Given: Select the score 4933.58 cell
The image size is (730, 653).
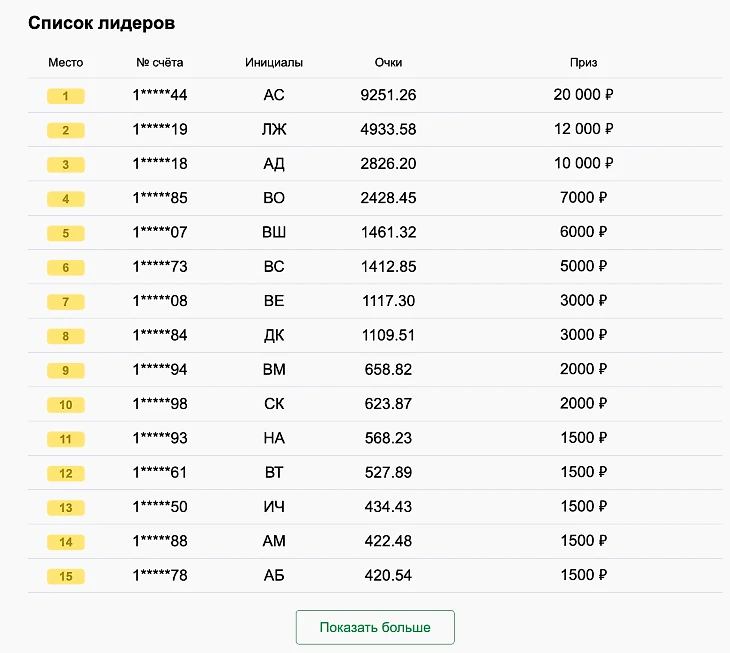Looking at the screenshot, I should point(388,129).
